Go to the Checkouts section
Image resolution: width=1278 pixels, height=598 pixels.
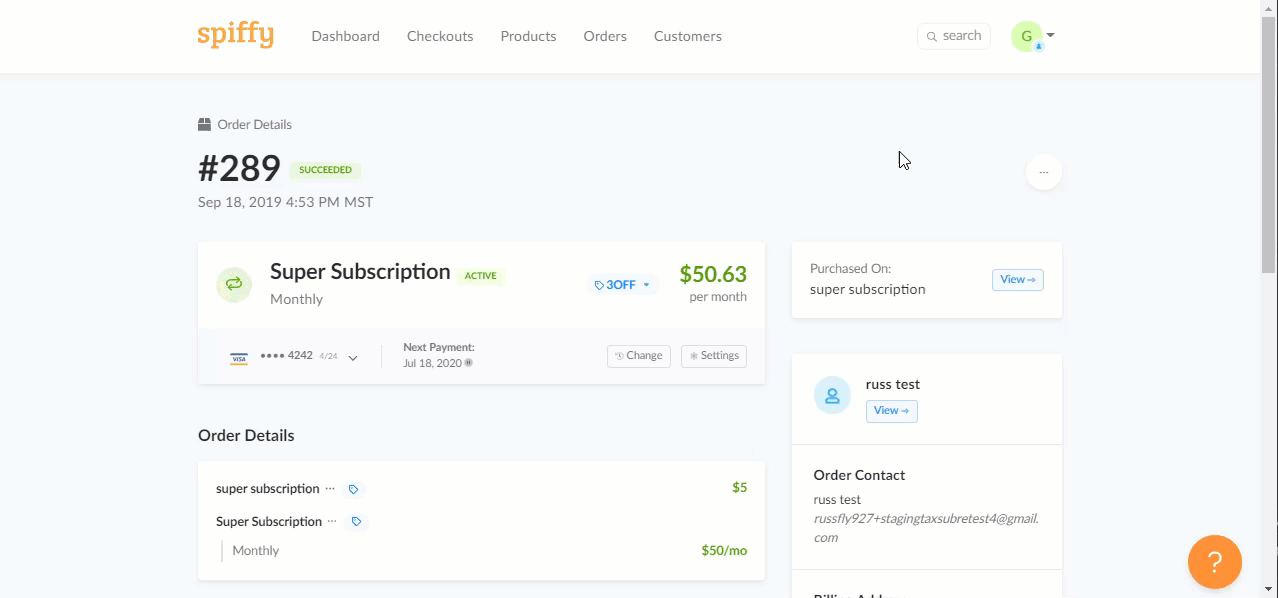pos(440,36)
